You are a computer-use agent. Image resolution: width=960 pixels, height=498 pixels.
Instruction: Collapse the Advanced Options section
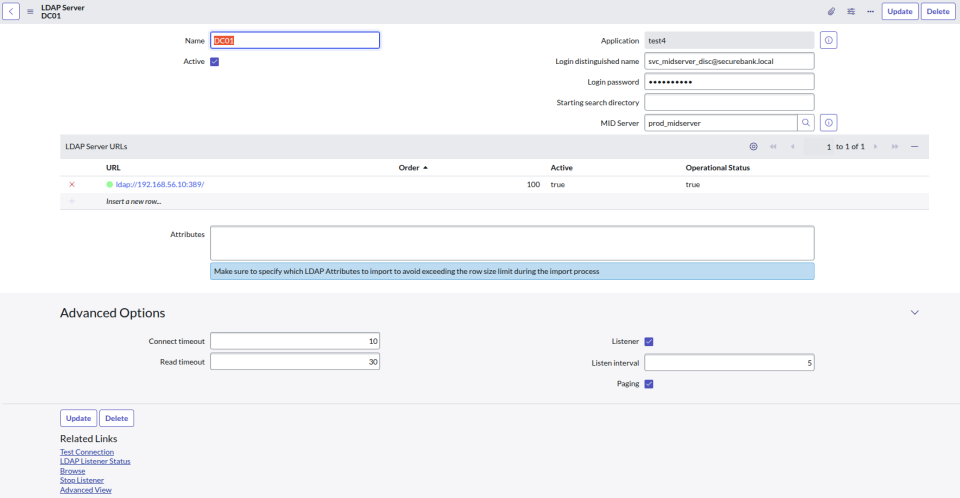click(915, 312)
